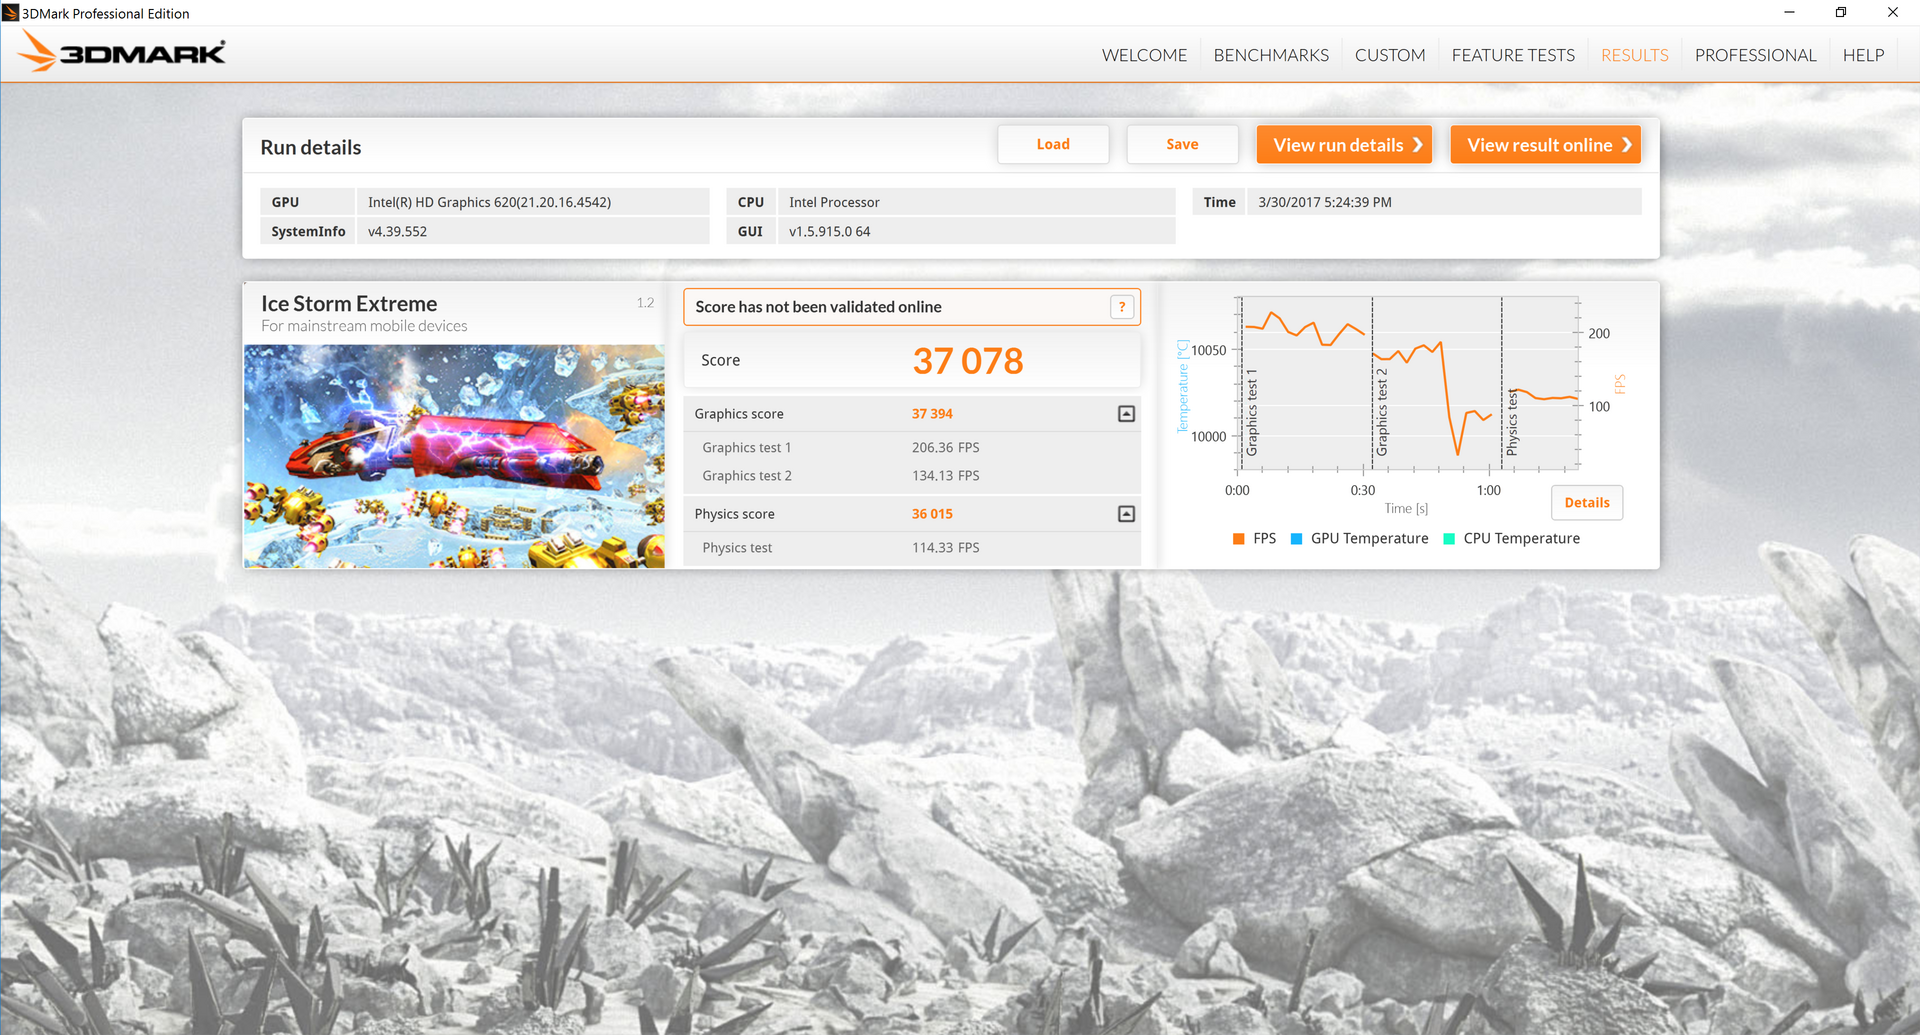Click the Graphics test 1 206.36 FPS value
Viewport: 1920px width, 1035px height.
[946, 448]
